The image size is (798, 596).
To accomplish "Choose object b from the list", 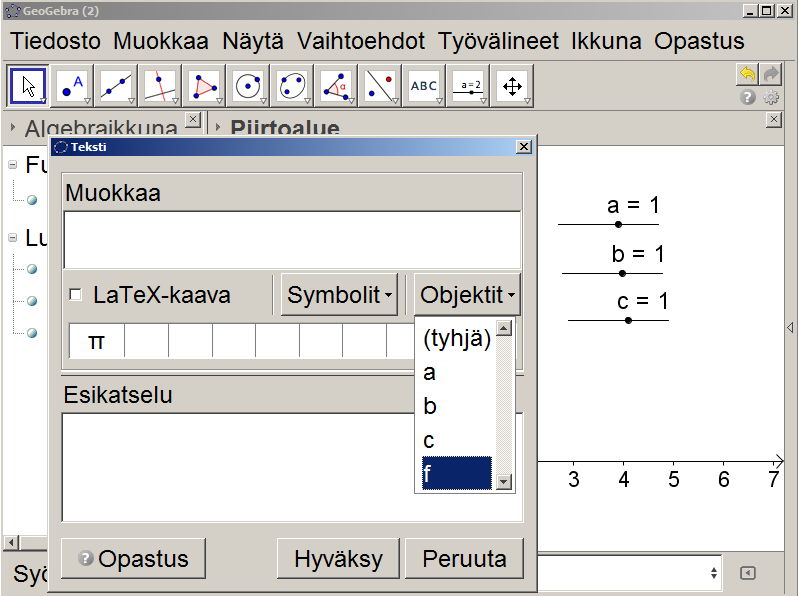I will [x=457, y=406].
